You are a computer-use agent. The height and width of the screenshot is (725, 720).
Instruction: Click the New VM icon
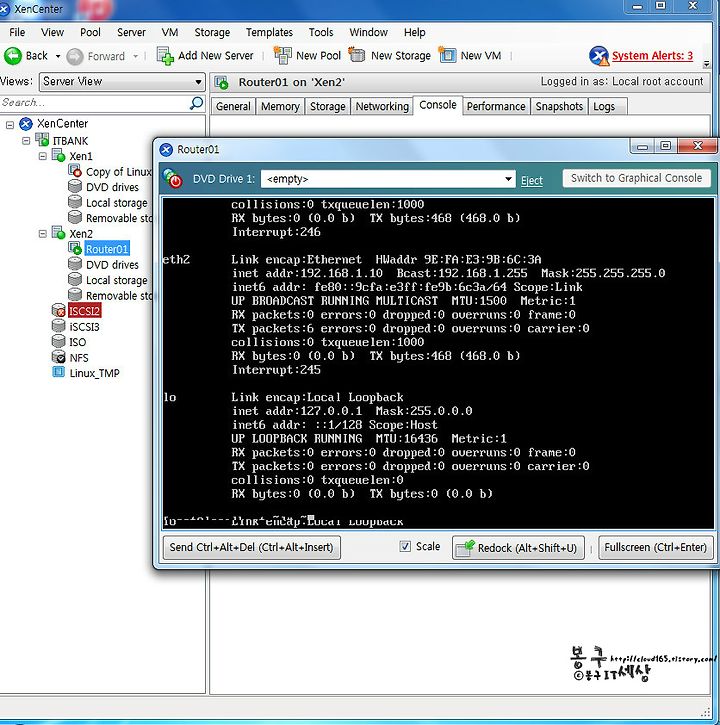click(447, 55)
